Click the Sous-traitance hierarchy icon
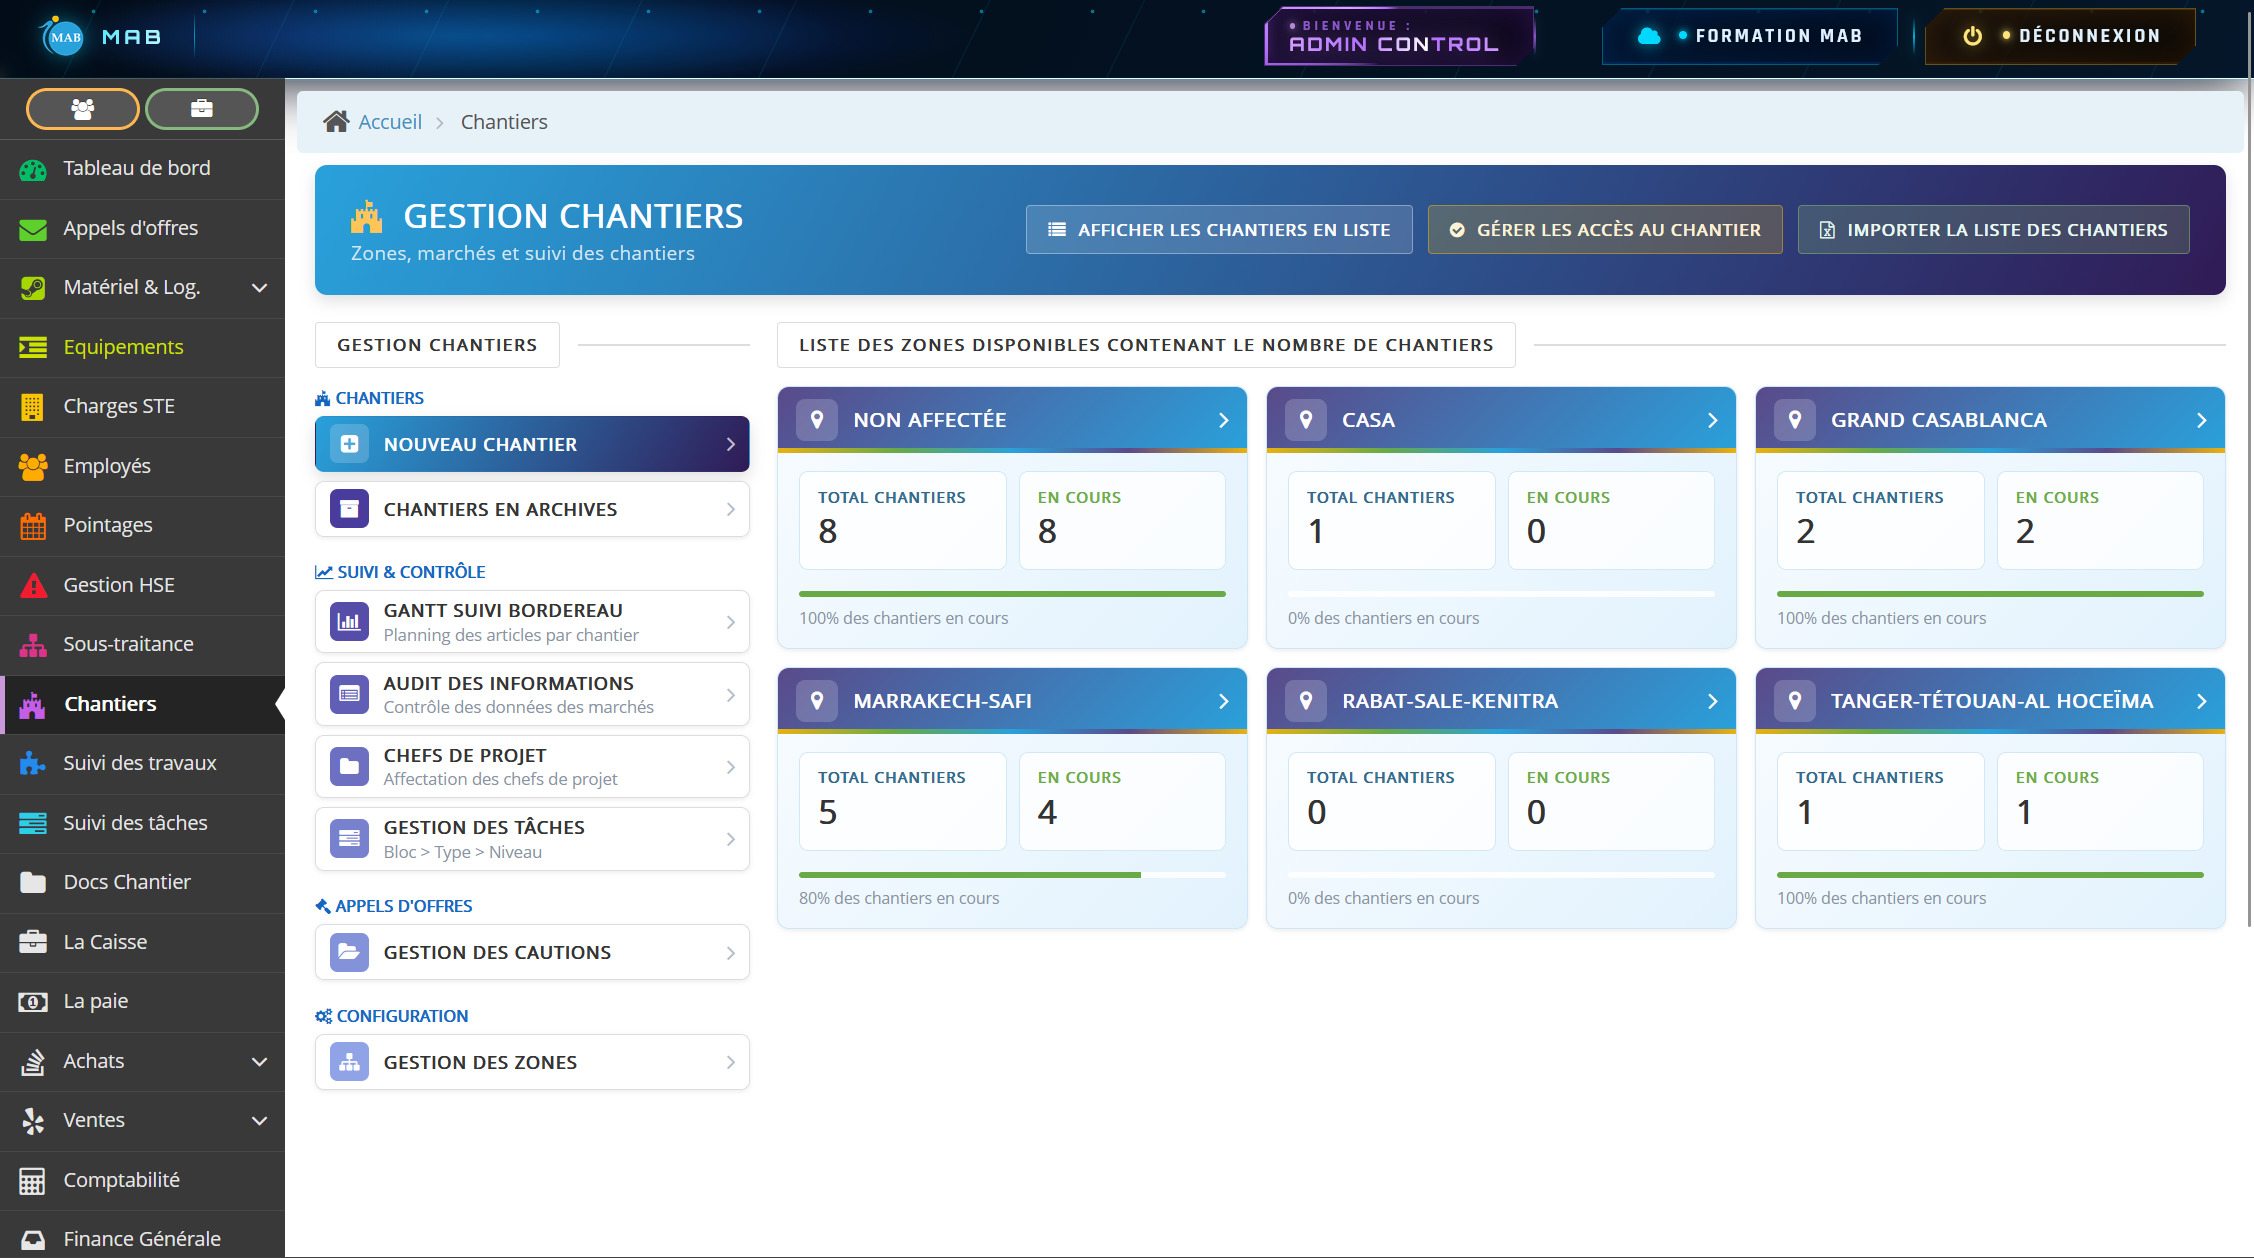This screenshot has height=1258, width=2254. point(33,645)
